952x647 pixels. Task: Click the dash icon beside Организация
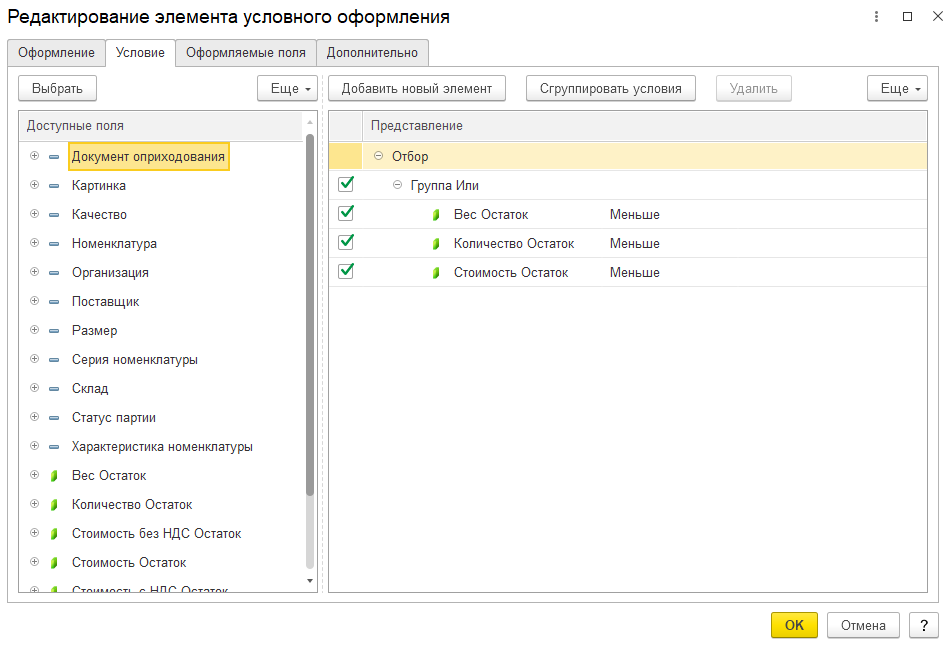pyautogui.click(x=54, y=273)
